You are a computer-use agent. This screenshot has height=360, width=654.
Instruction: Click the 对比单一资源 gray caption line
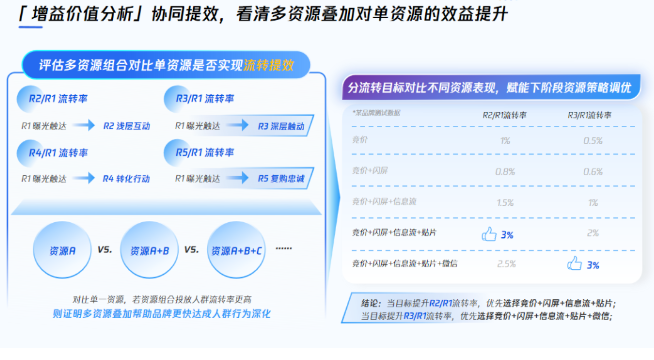coord(162,299)
